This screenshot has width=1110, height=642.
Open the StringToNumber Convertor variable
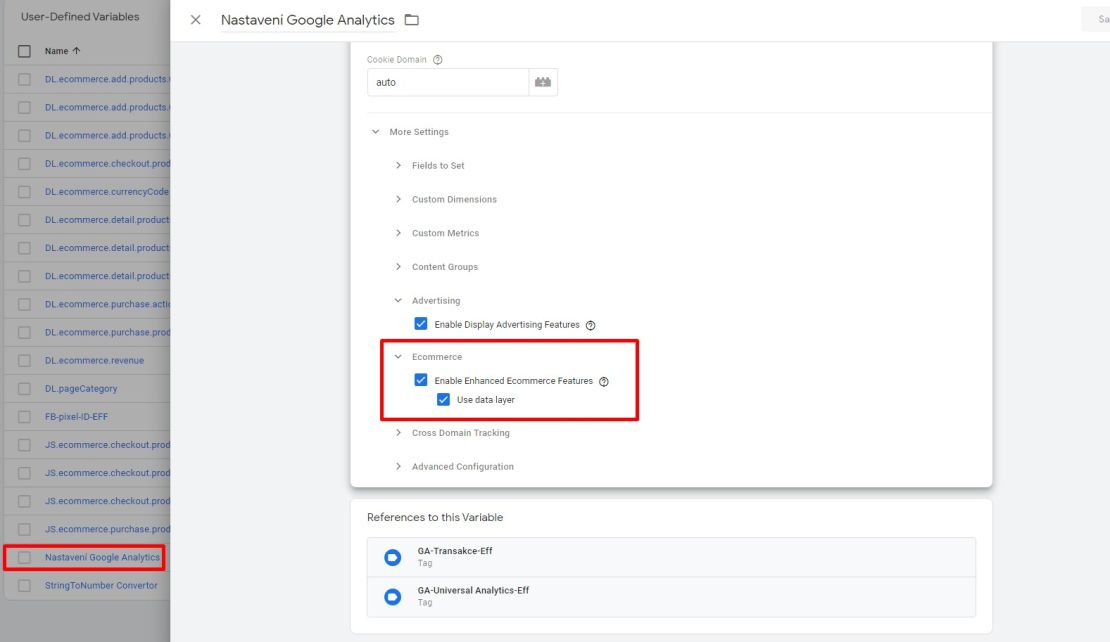101,586
